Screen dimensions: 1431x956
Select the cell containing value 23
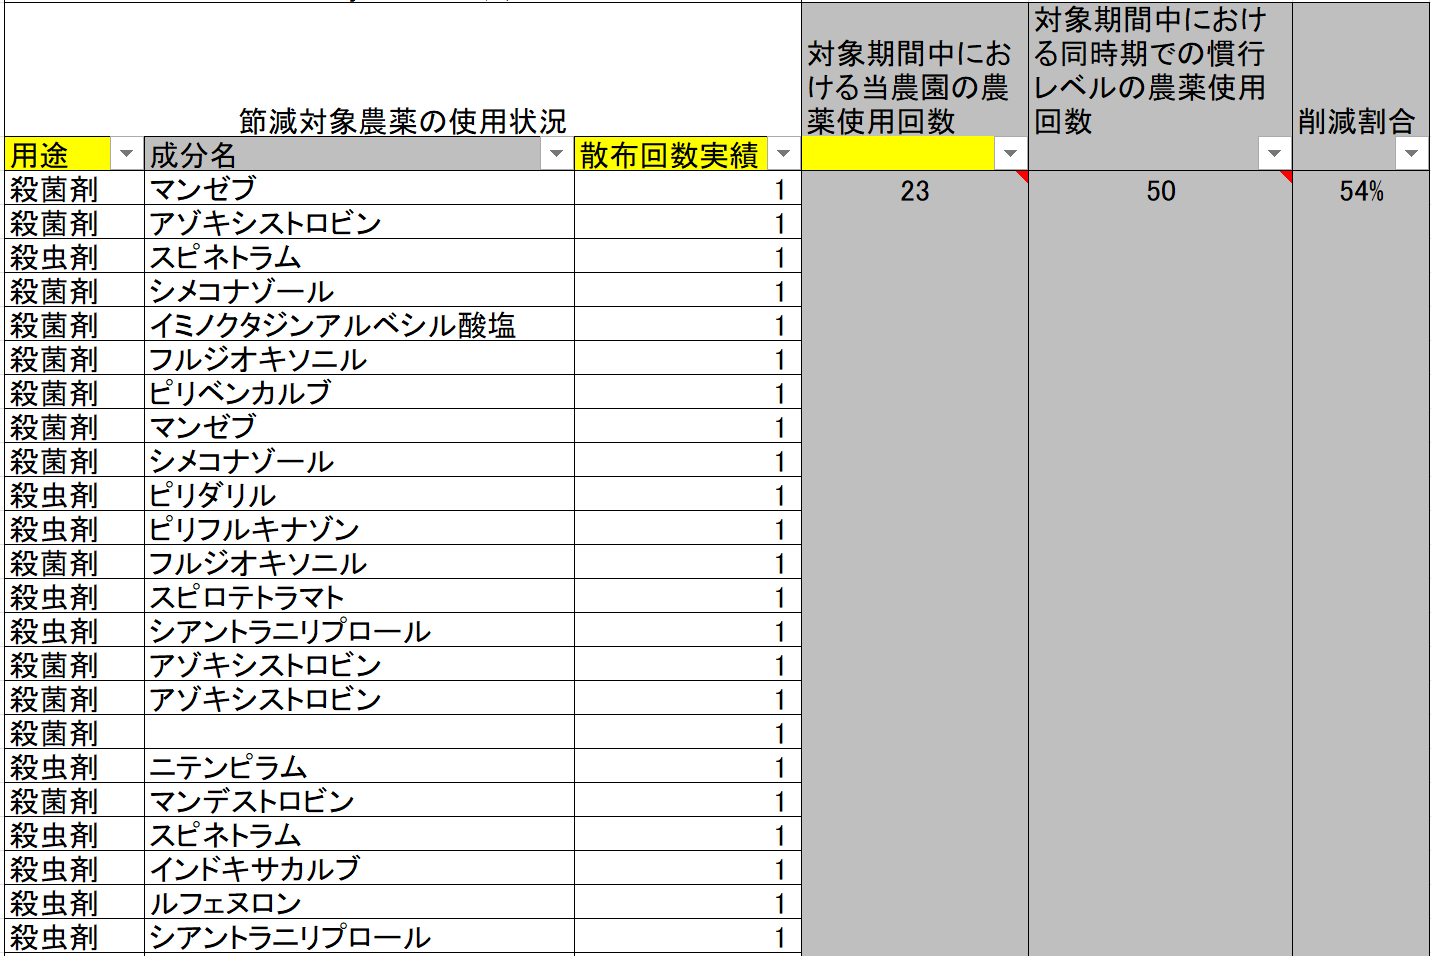tap(914, 191)
